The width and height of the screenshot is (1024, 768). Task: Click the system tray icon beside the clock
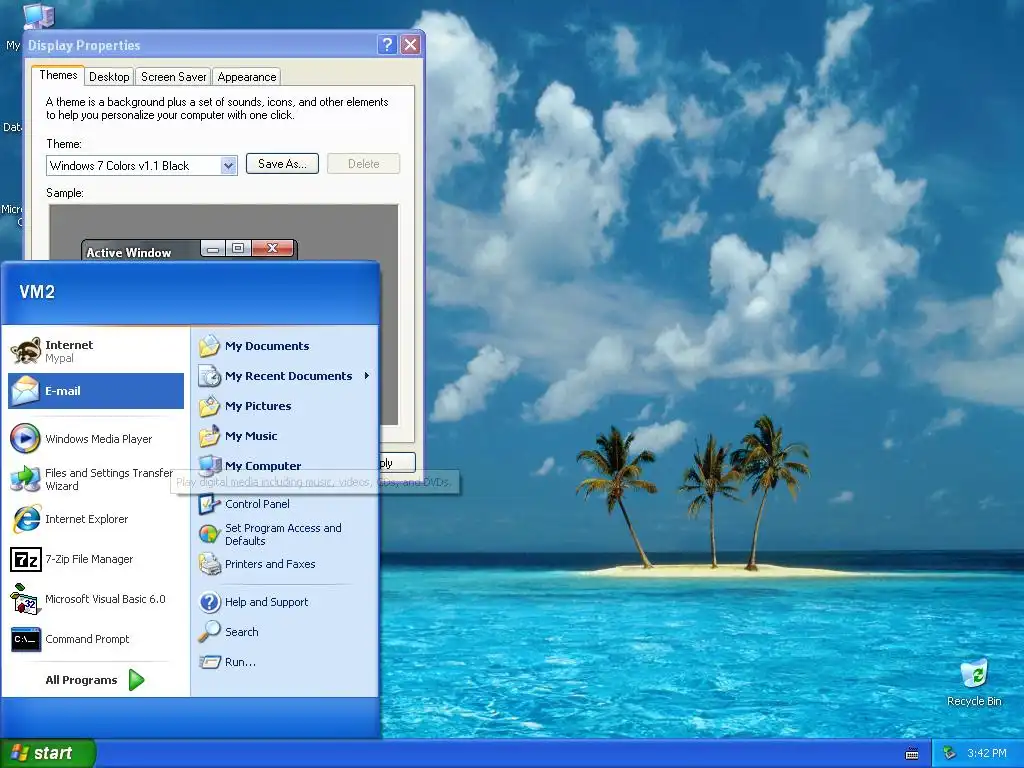point(950,753)
